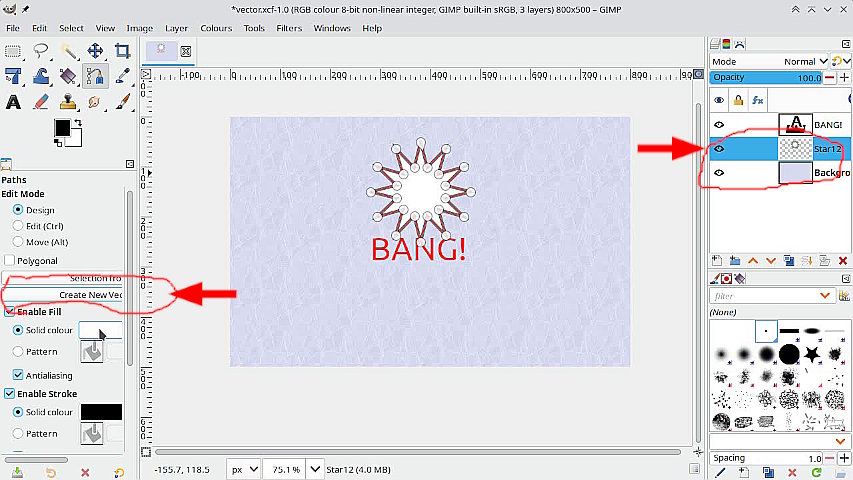This screenshot has width=853, height=480.
Task: Create a new layer in Layers panel
Action: (x=717, y=261)
